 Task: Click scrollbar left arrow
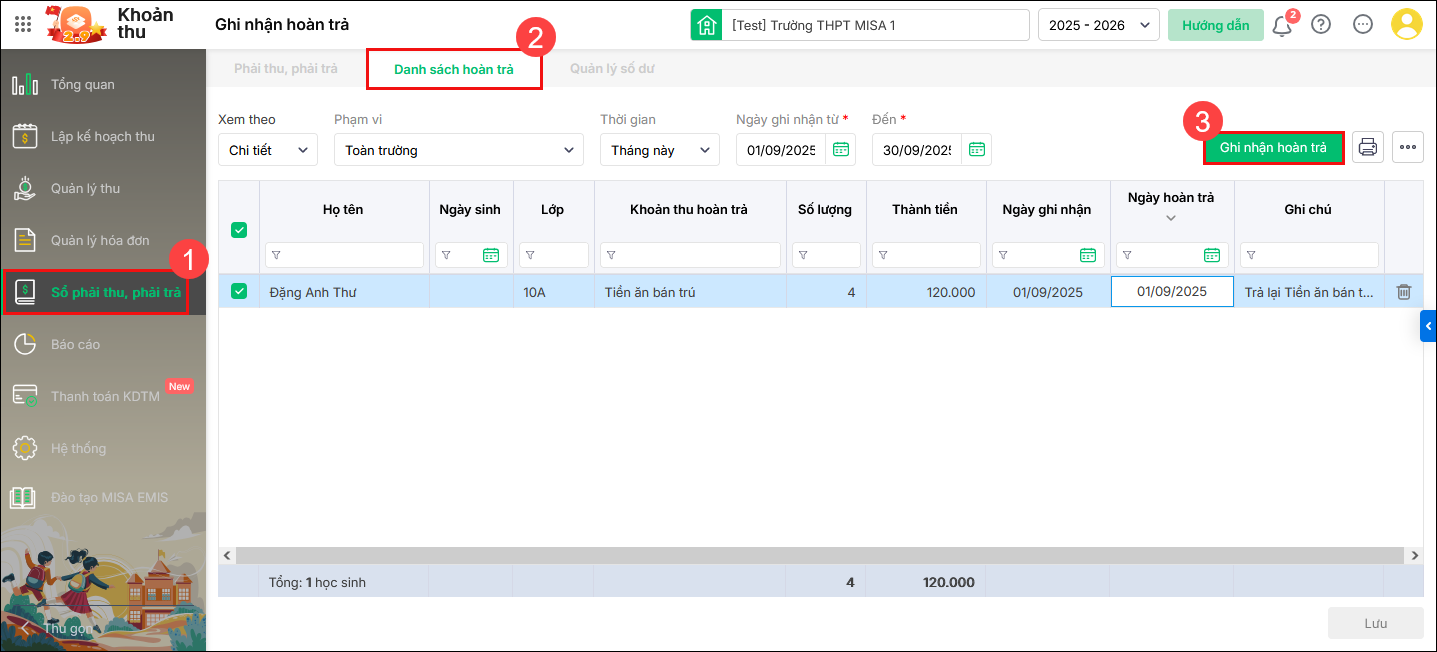[227, 555]
